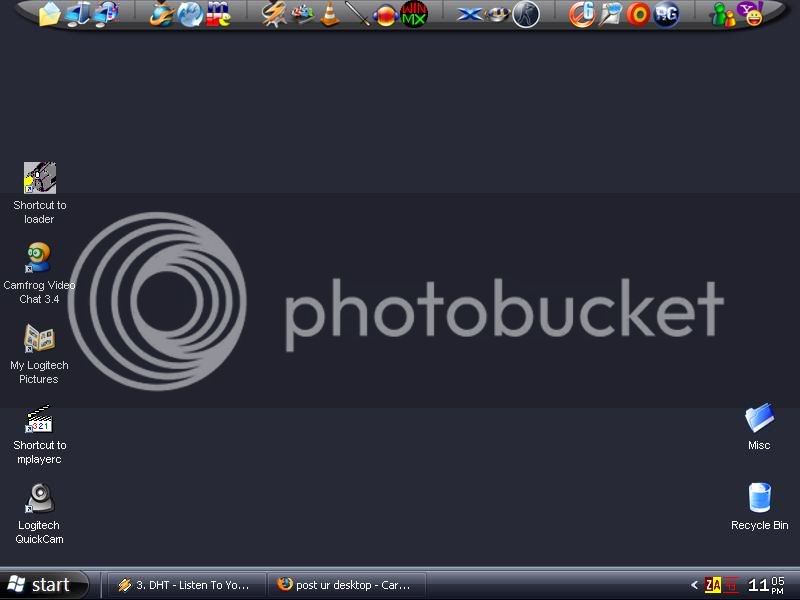Open the My Computer dock icon
The height and width of the screenshot is (600, 800).
(78, 14)
